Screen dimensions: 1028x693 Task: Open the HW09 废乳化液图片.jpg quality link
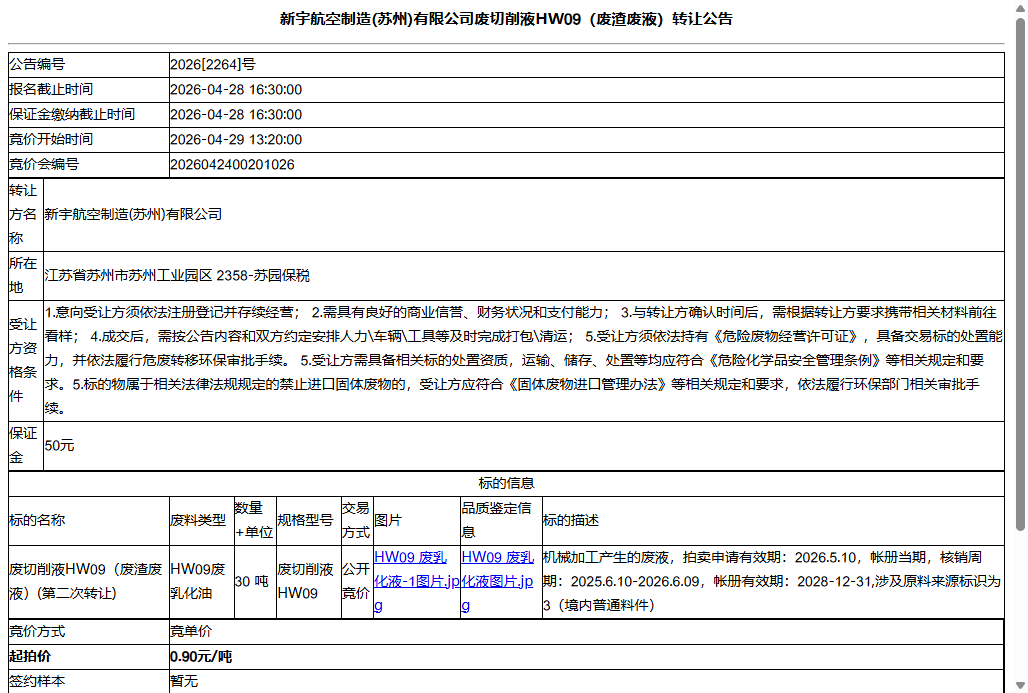click(498, 581)
